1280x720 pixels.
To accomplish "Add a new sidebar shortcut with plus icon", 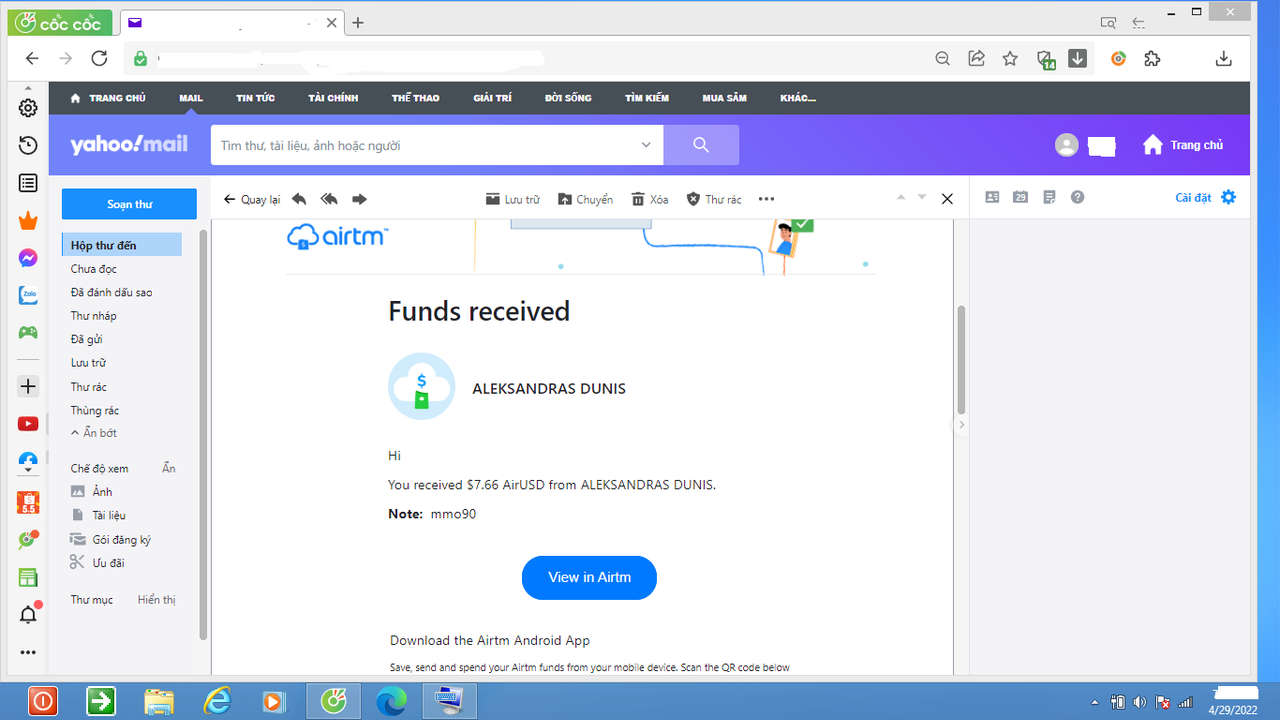I will [x=28, y=386].
